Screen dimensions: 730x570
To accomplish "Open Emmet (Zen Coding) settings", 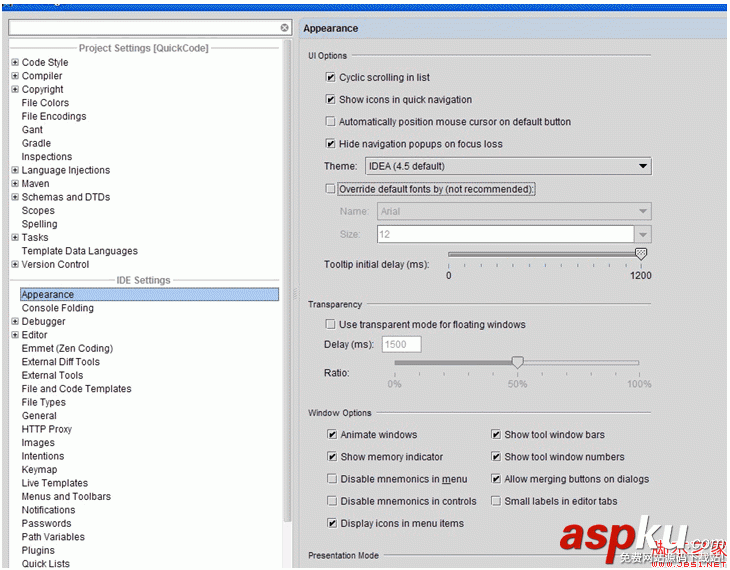I will tap(67, 348).
